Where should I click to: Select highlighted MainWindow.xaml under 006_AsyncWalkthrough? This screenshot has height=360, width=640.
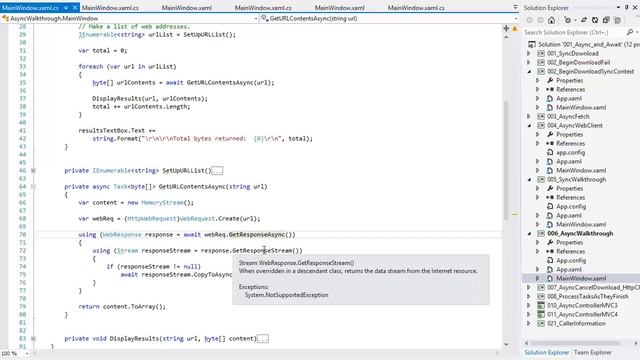pyautogui.click(x=581, y=278)
